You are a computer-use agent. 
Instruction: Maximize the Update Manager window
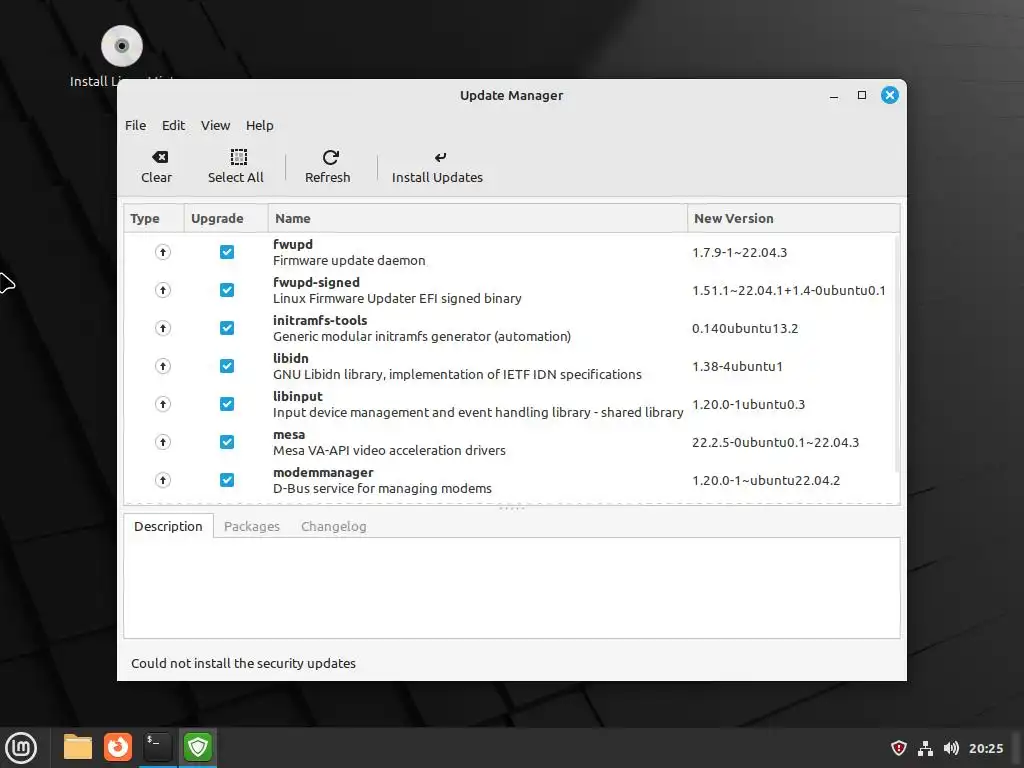pos(862,95)
